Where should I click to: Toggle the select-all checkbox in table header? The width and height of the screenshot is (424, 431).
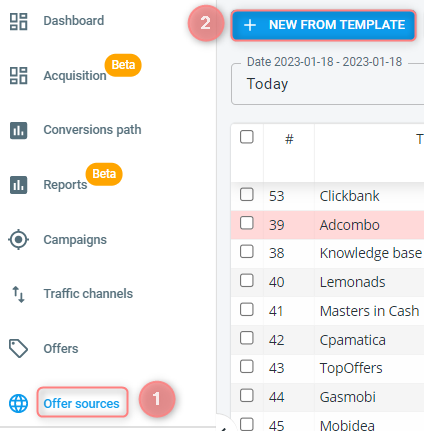pyautogui.click(x=247, y=137)
